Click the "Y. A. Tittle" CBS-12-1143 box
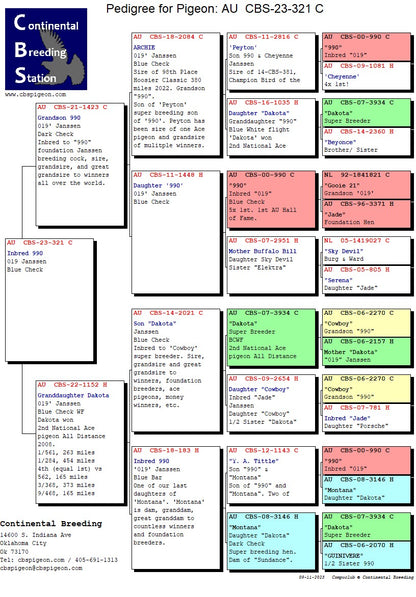Screen dimensions: 416x597 pyautogui.click(x=271, y=475)
